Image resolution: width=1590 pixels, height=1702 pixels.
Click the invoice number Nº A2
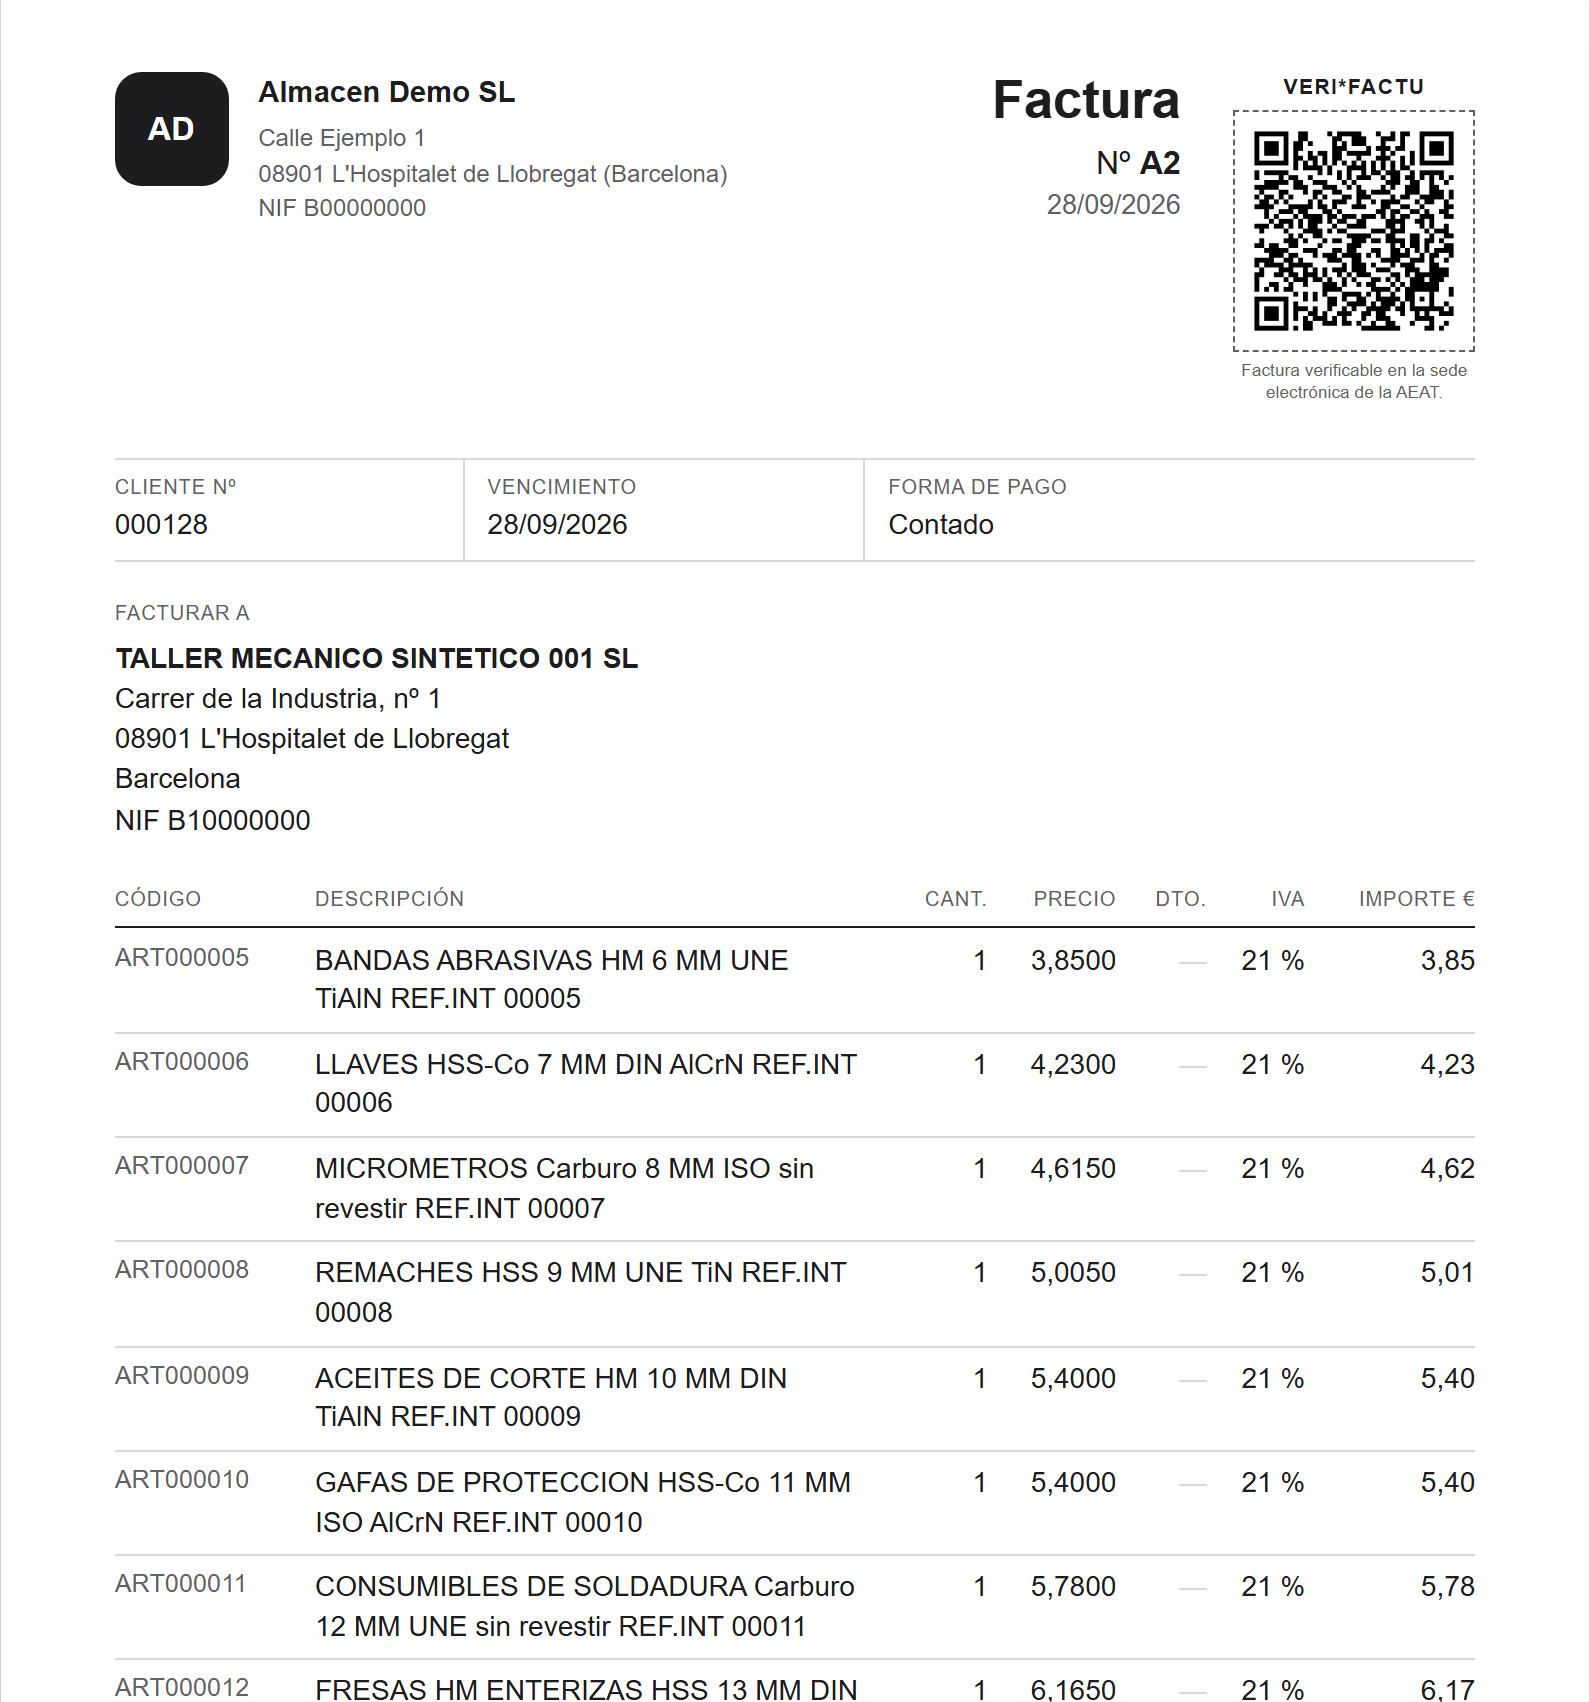[x=1138, y=162]
